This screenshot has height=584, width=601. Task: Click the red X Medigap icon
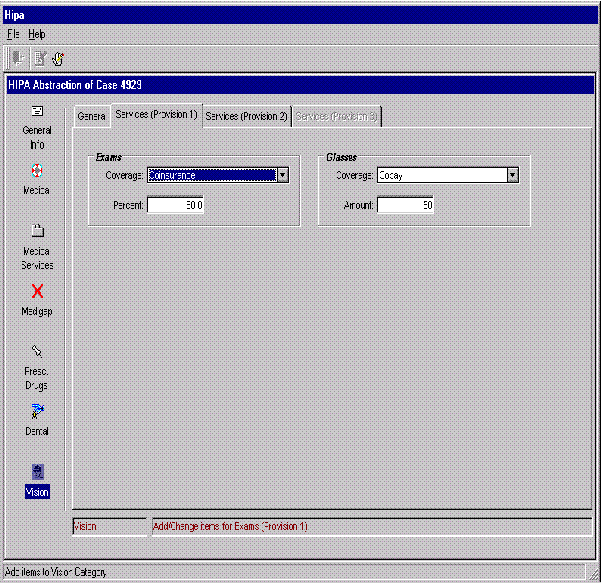coord(37,291)
